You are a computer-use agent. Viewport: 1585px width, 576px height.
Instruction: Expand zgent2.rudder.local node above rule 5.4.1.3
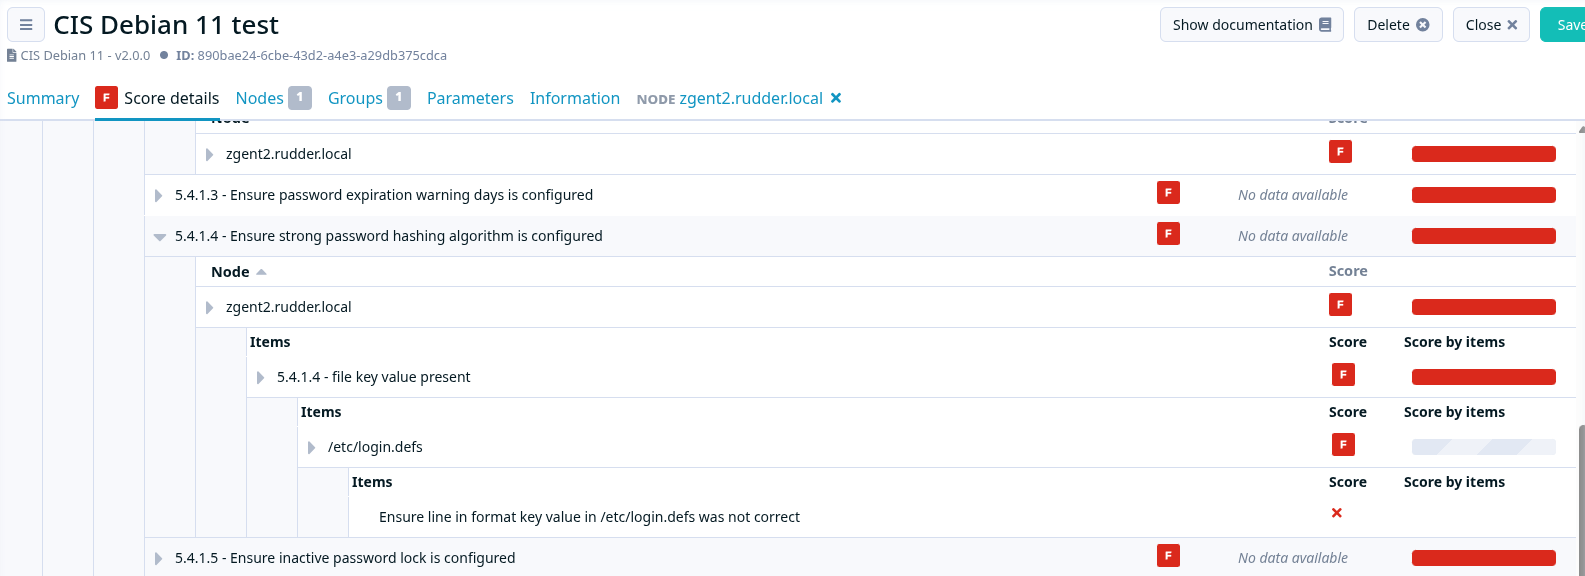[x=209, y=155]
